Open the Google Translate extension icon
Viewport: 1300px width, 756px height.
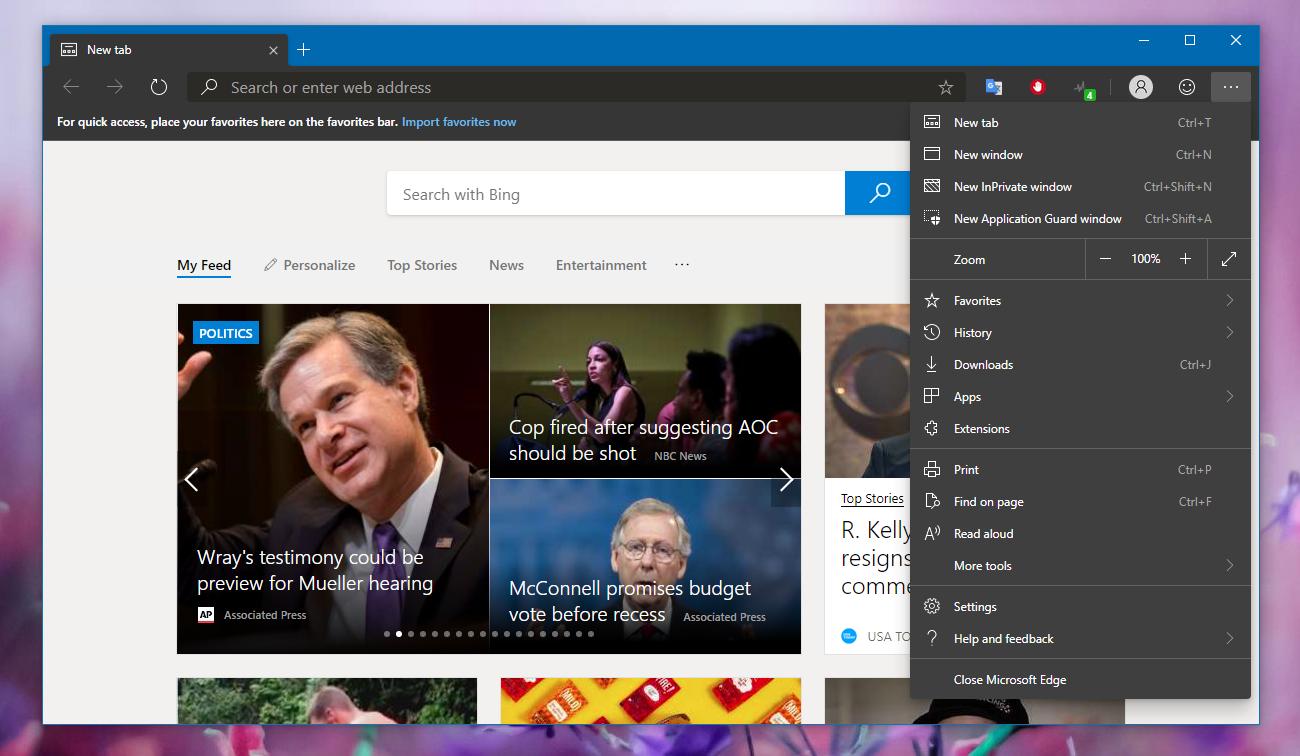(x=993, y=87)
